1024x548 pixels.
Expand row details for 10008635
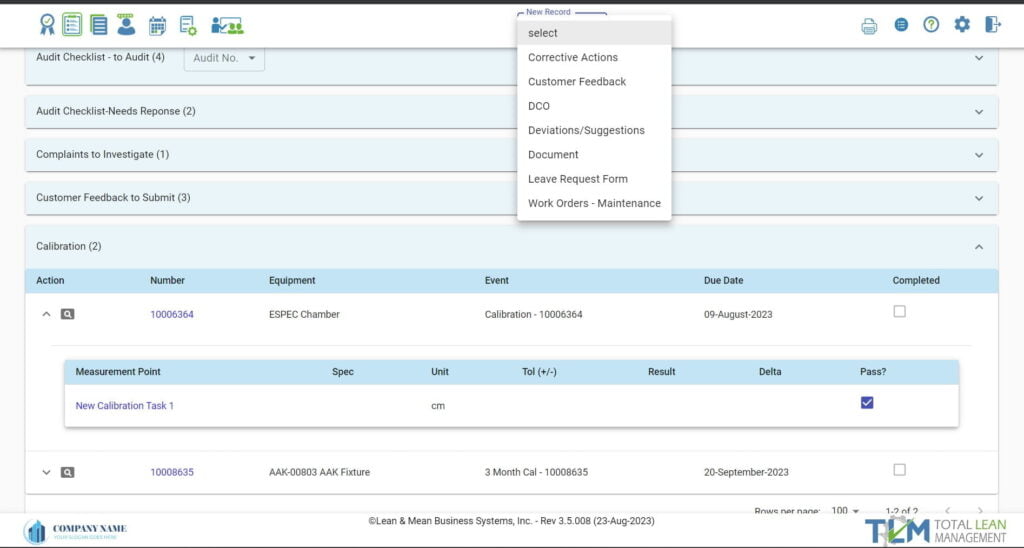46,472
